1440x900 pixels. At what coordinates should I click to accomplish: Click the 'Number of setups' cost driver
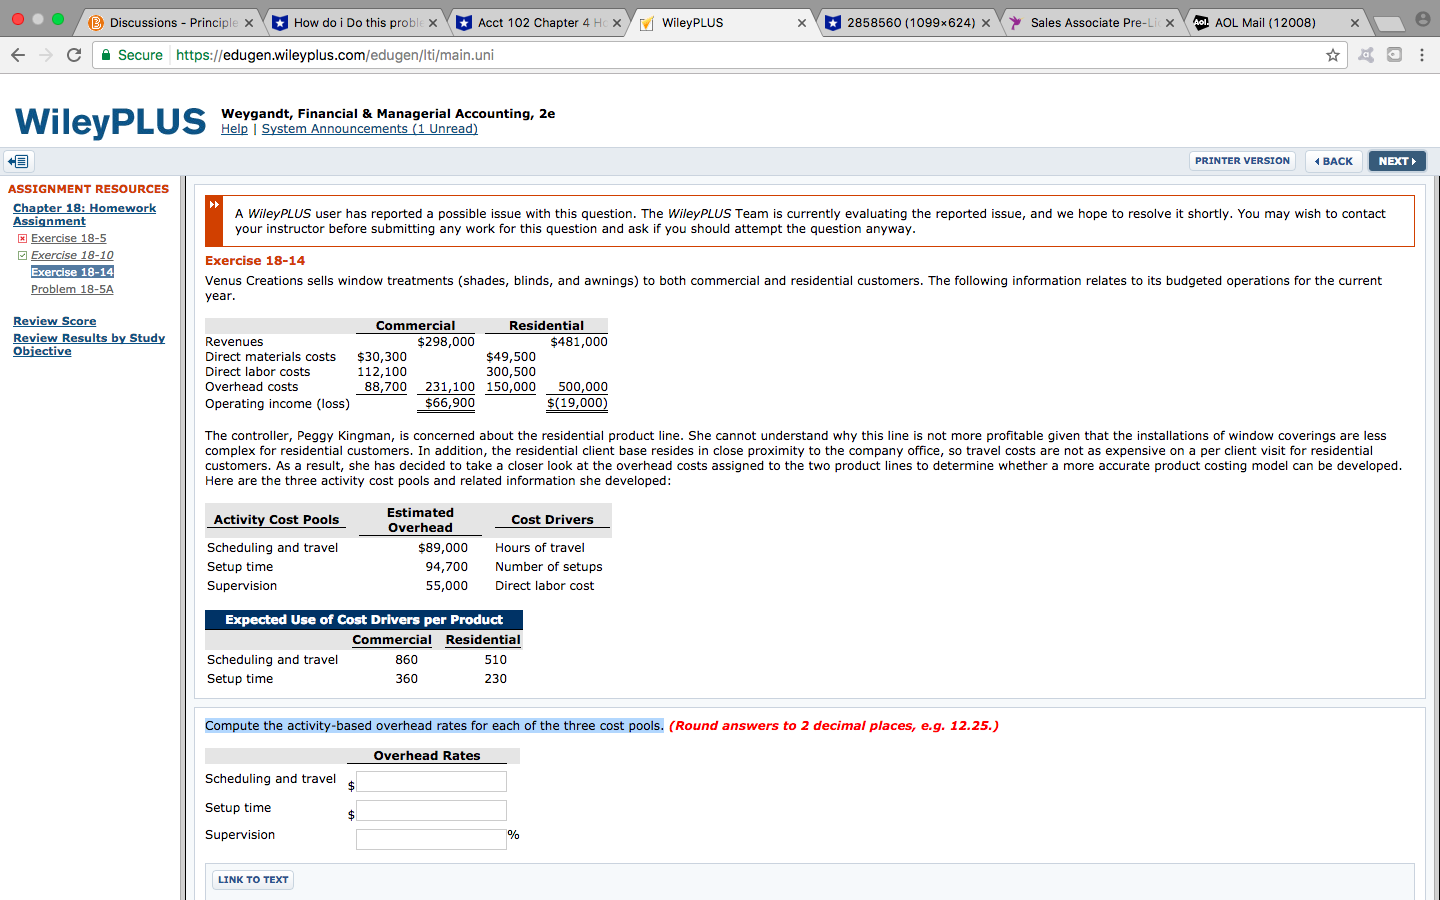click(x=549, y=567)
